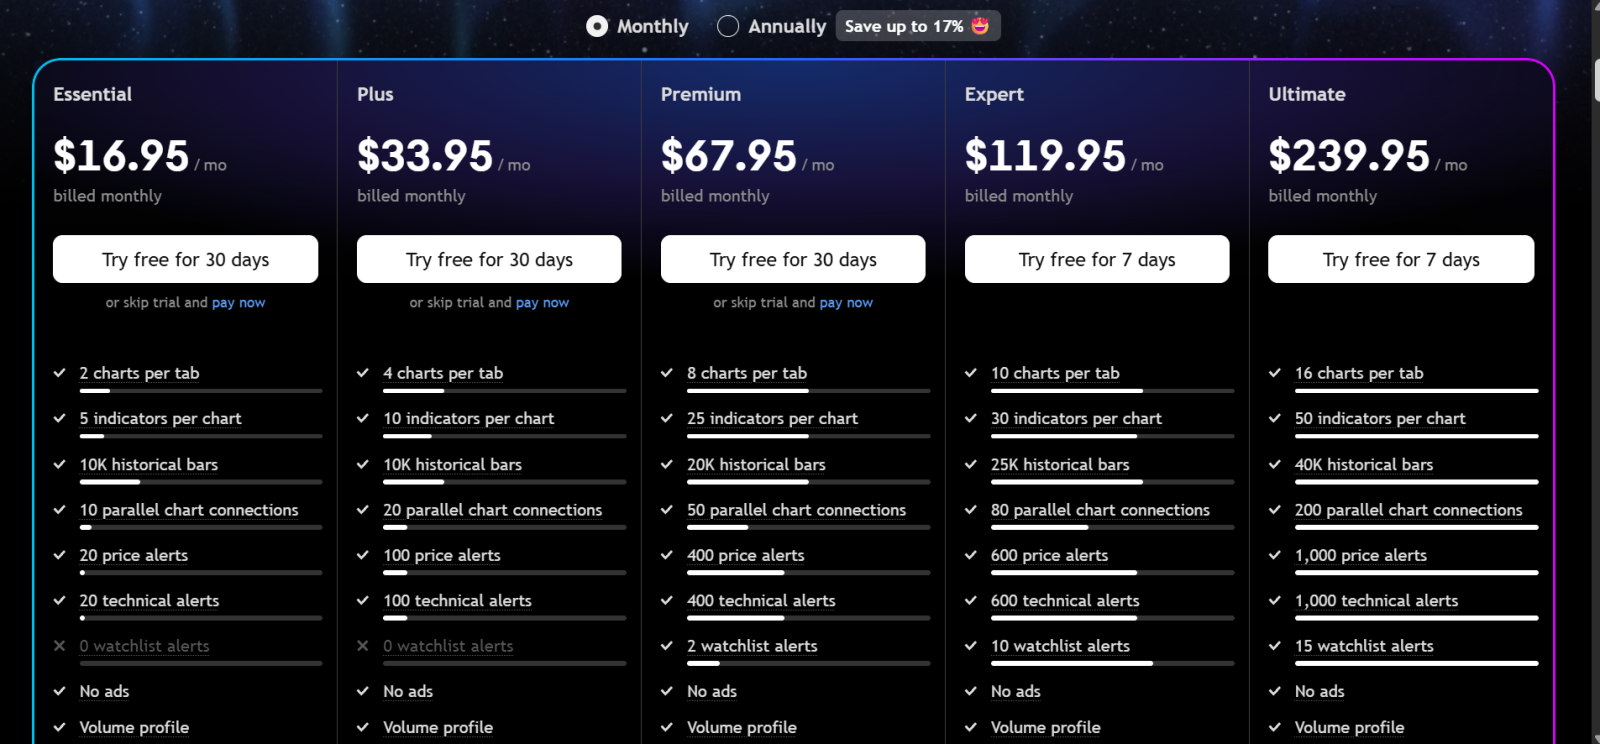The height and width of the screenshot is (744, 1600).
Task: Click 50 parallel chart connections feature link
Action: (x=796, y=510)
